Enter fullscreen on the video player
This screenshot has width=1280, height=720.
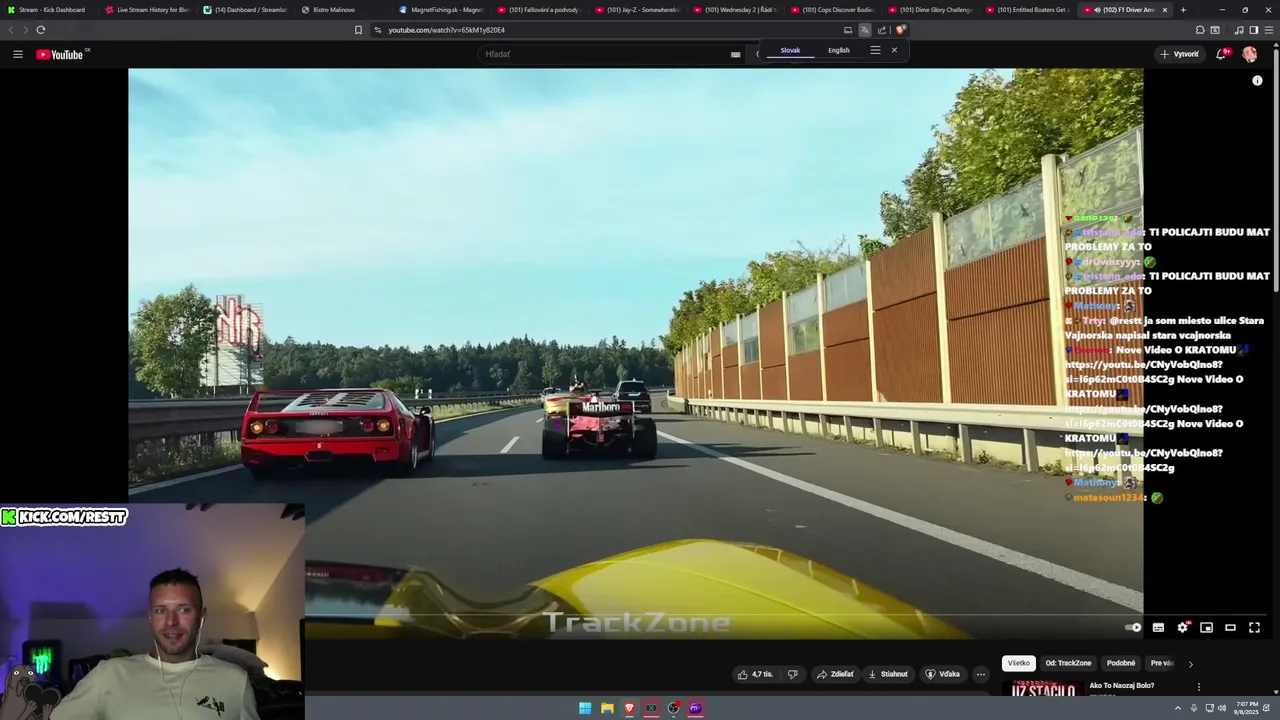pos(1254,627)
